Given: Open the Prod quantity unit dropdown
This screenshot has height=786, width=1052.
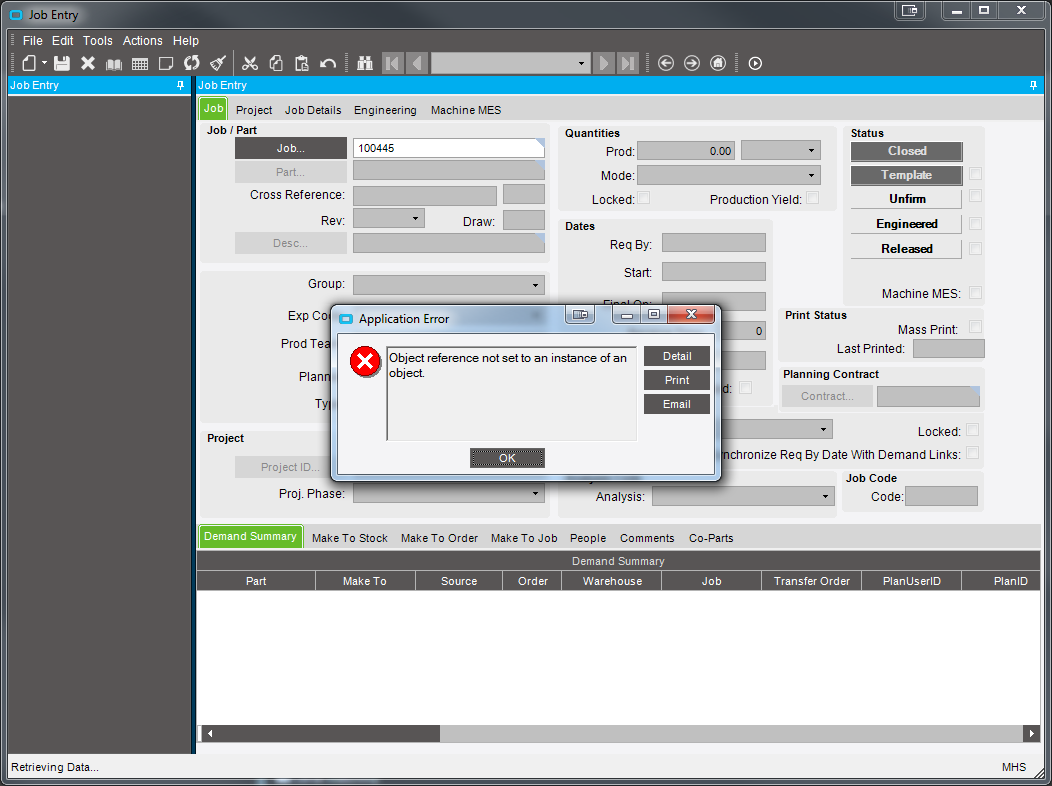Looking at the screenshot, I should [x=812, y=150].
